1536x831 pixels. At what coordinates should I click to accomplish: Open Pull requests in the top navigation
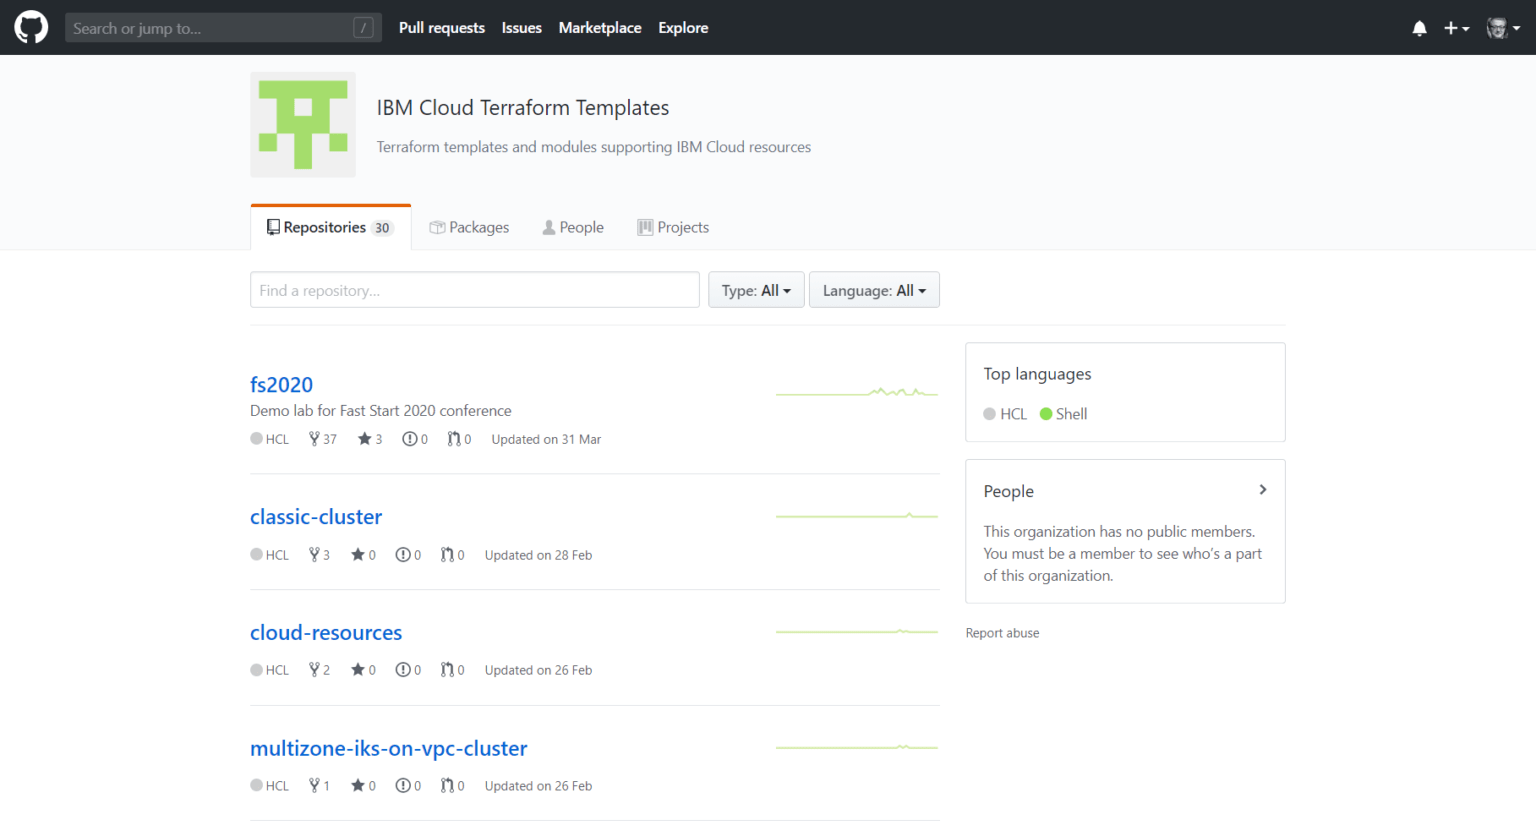point(441,28)
